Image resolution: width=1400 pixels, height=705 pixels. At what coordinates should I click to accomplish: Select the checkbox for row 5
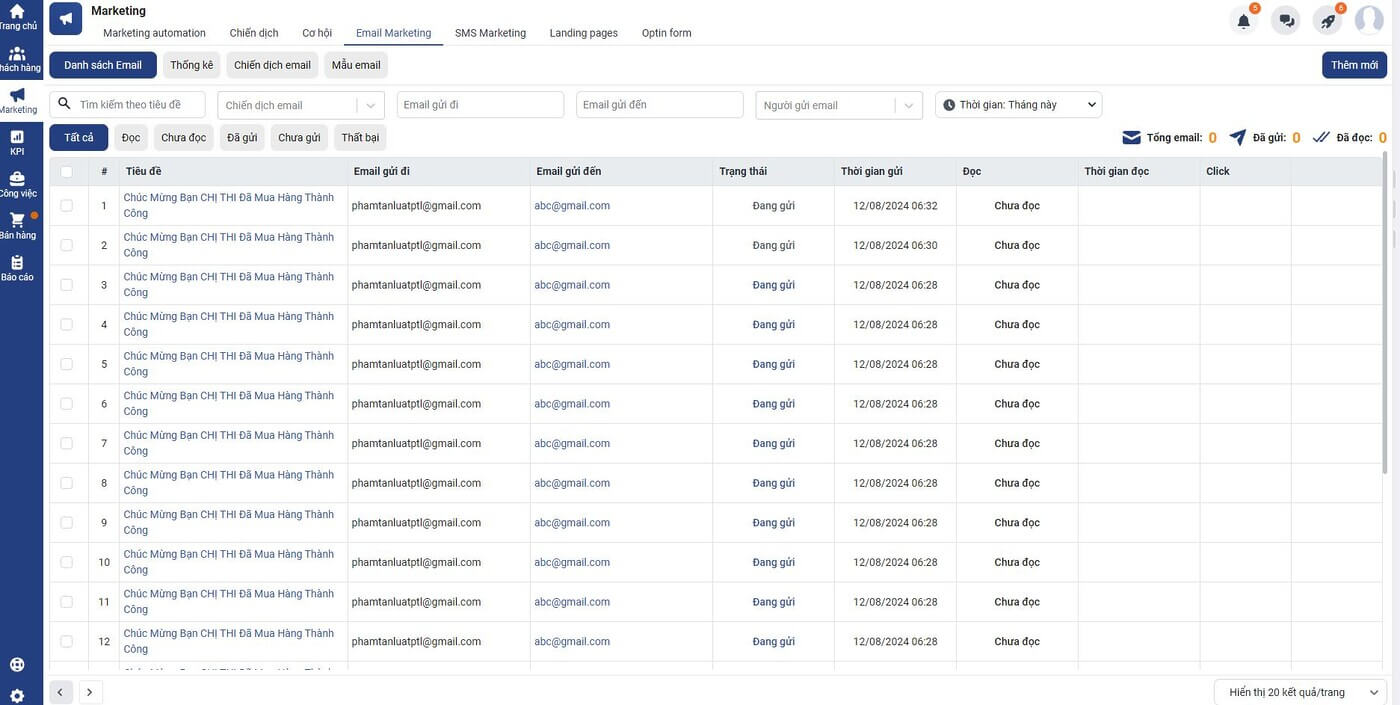tap(67, 364)
